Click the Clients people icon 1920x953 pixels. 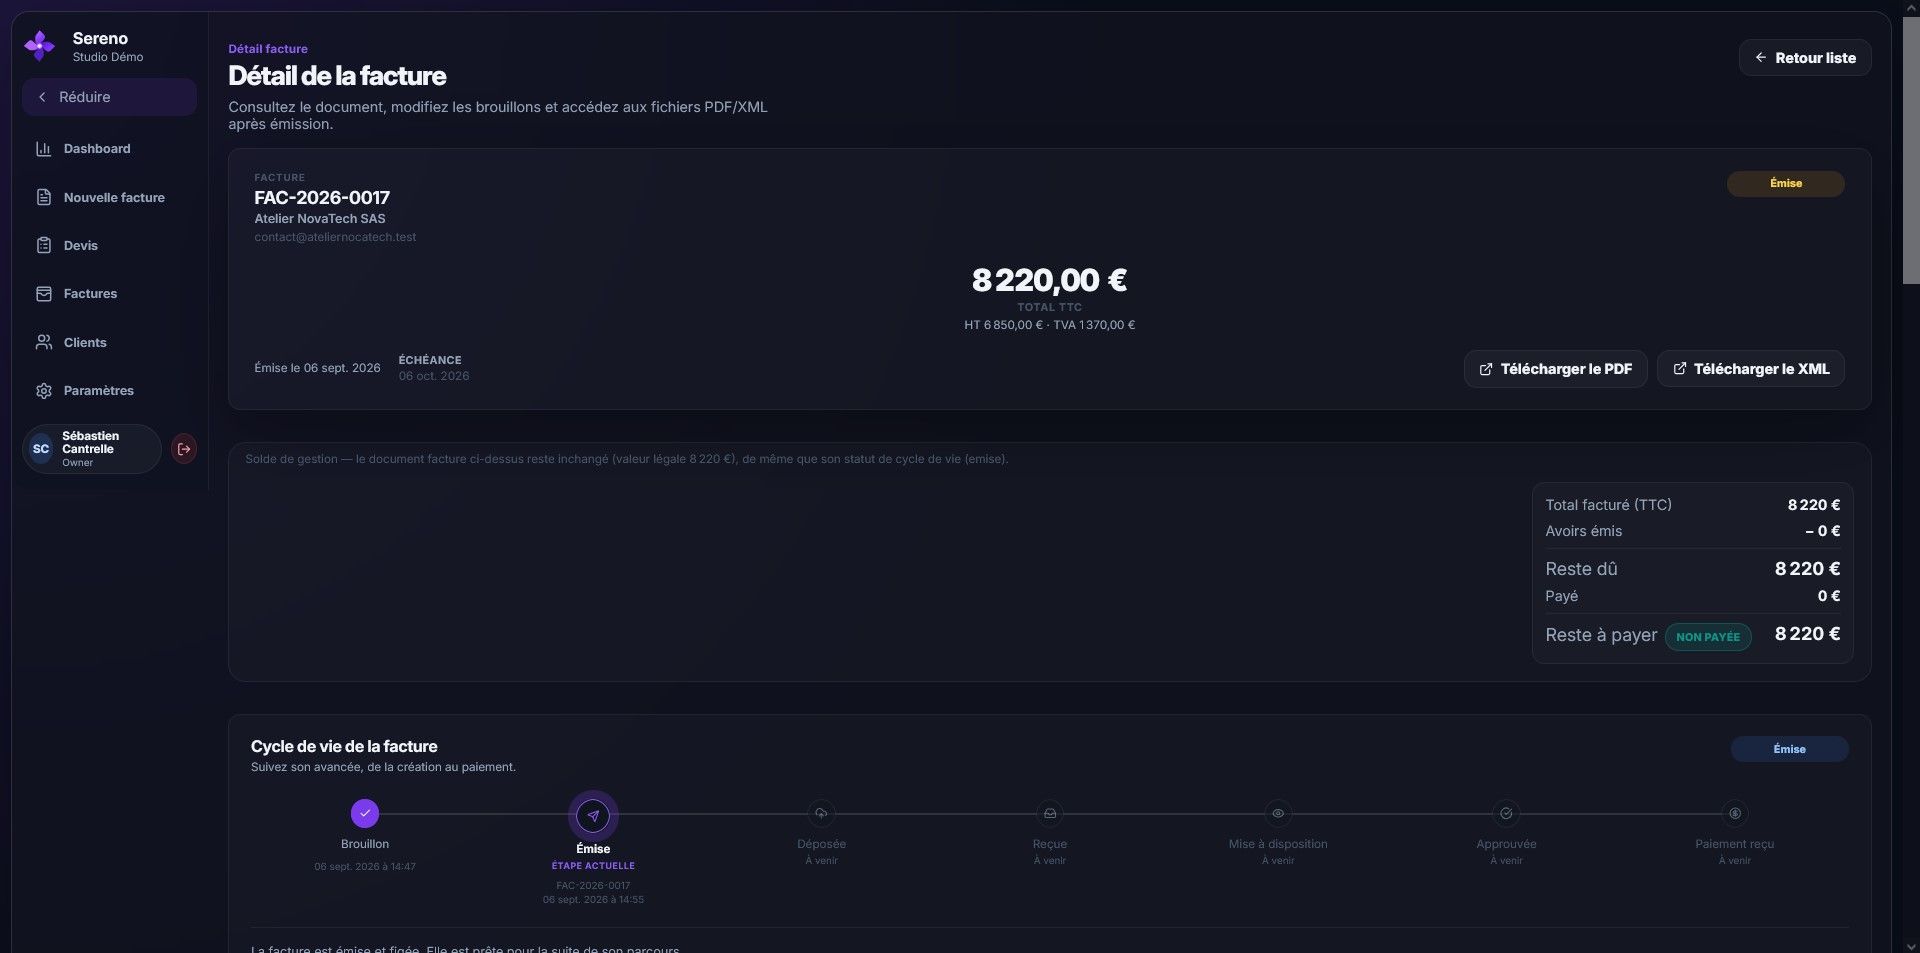point(44,343)
